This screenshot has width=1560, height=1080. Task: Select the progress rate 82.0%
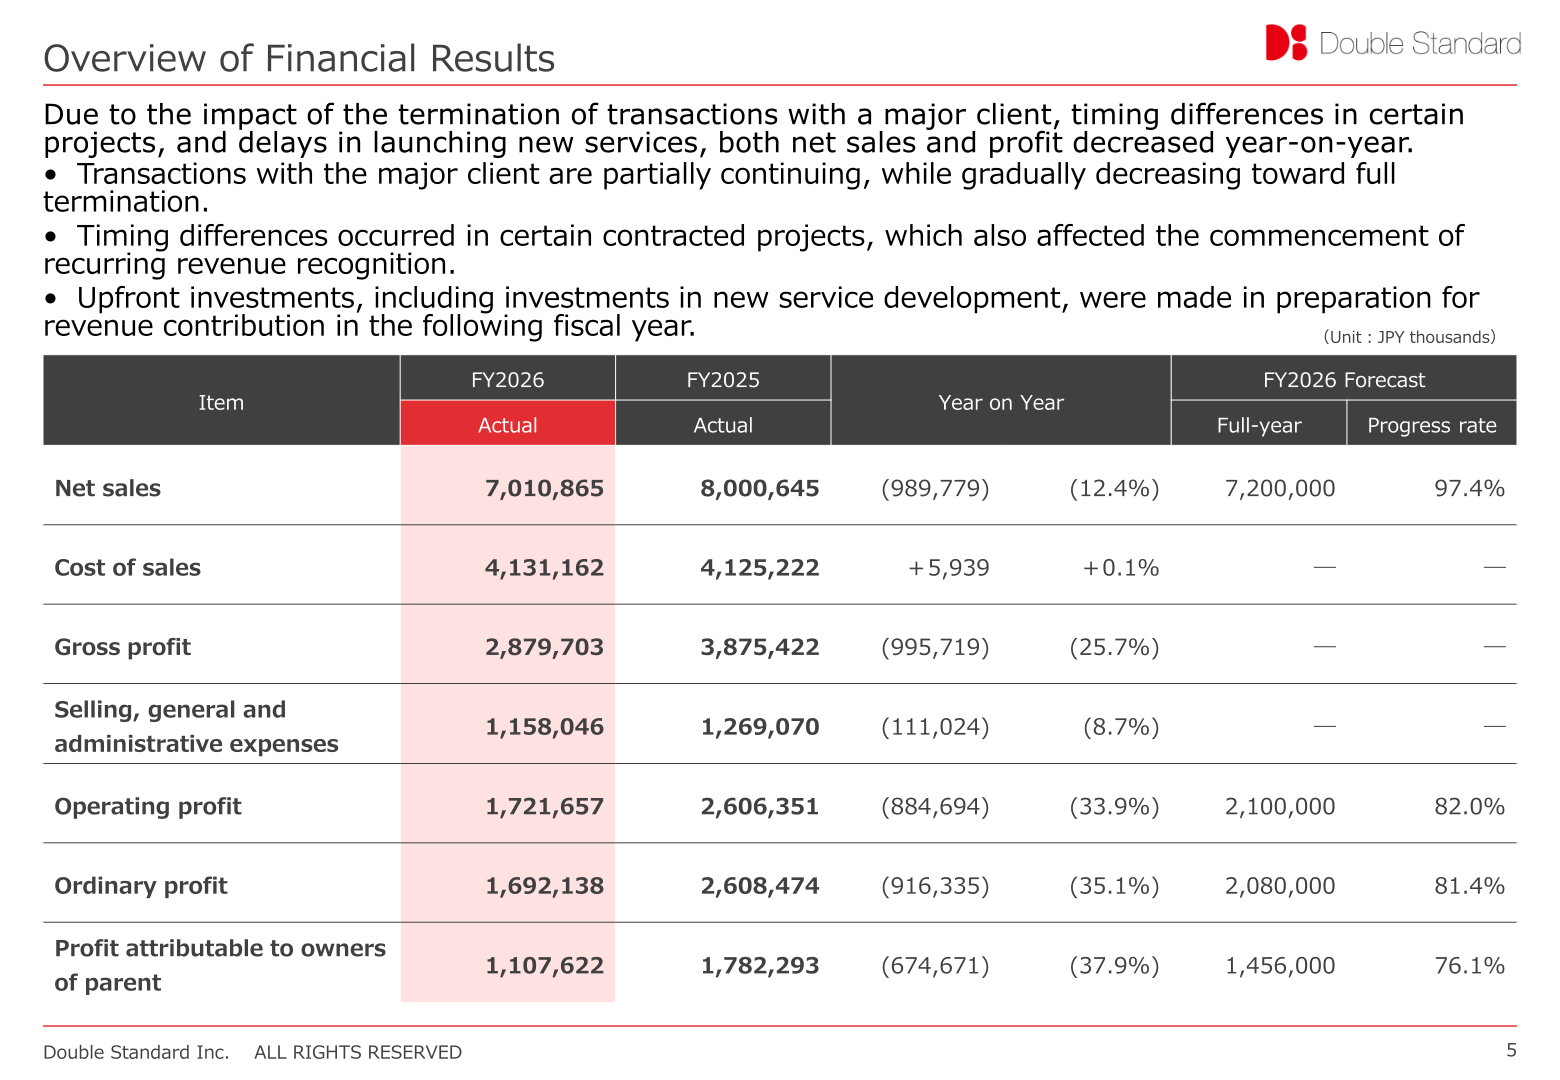click(x=1469, y=806)
